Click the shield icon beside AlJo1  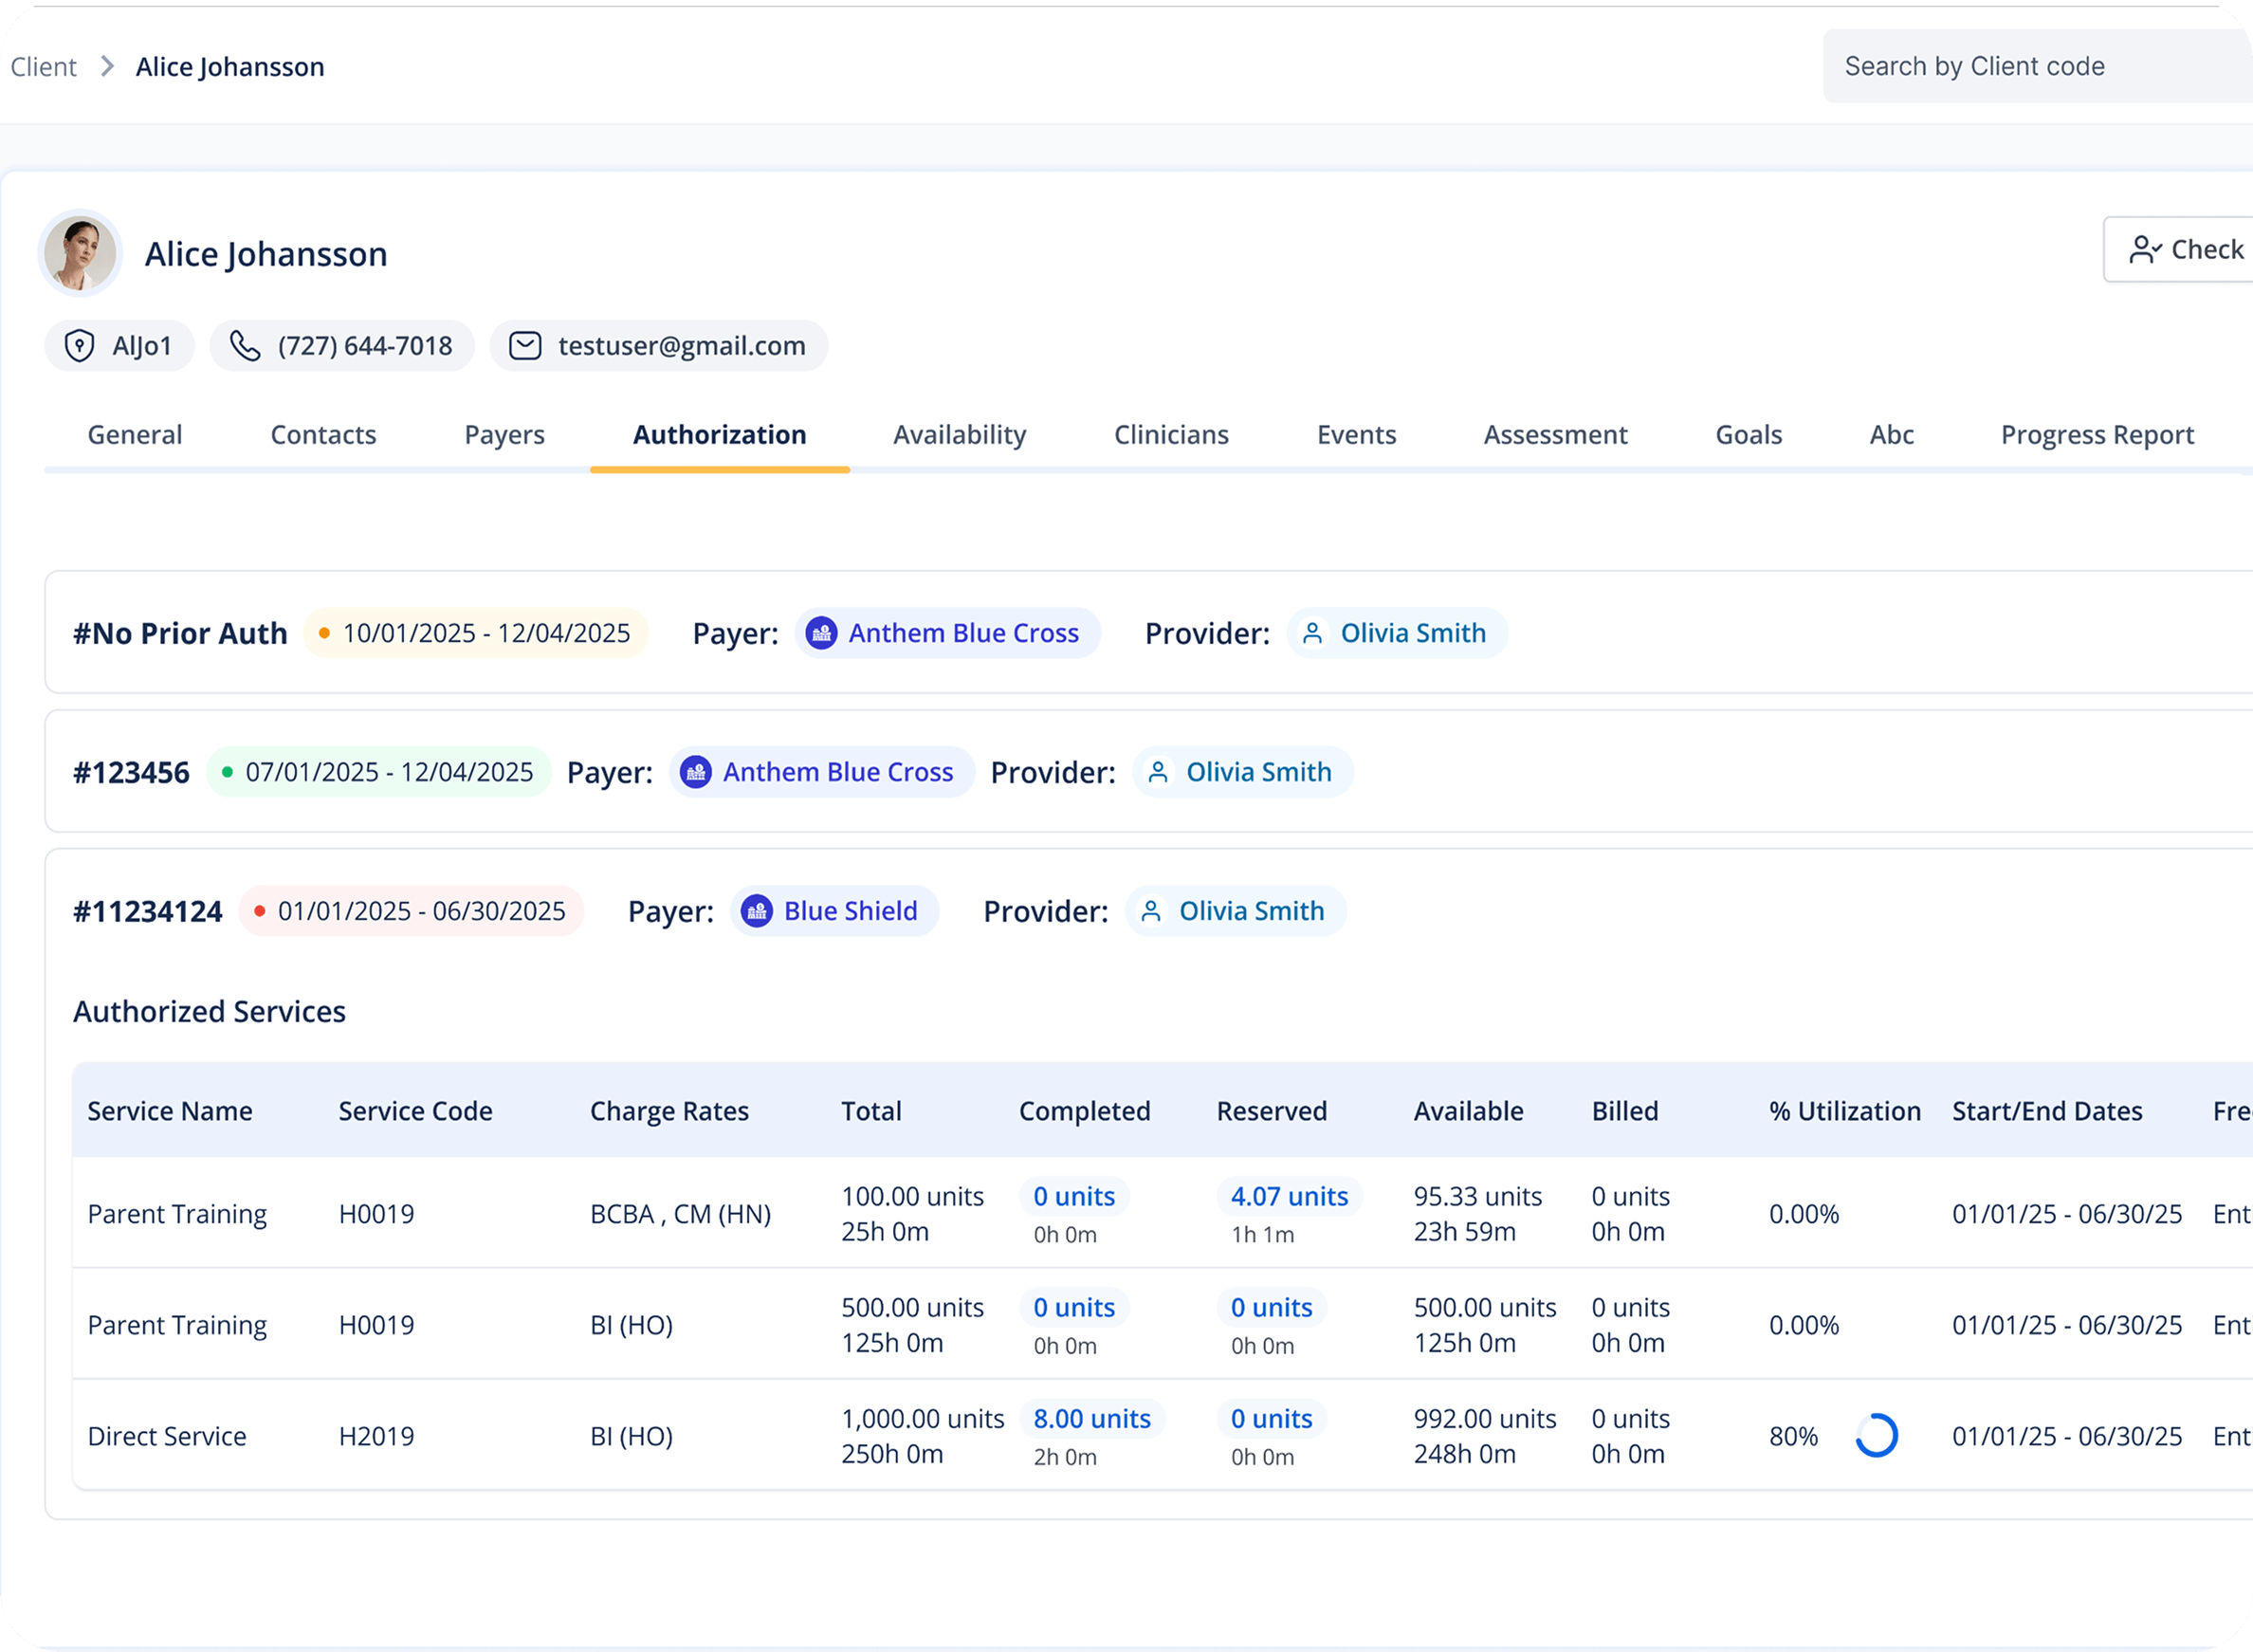point(79,346)
